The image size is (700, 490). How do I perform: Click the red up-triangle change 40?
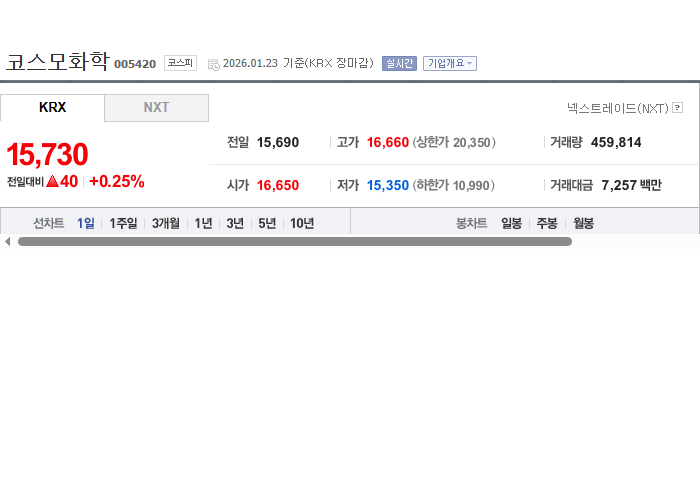pos(62,181)
